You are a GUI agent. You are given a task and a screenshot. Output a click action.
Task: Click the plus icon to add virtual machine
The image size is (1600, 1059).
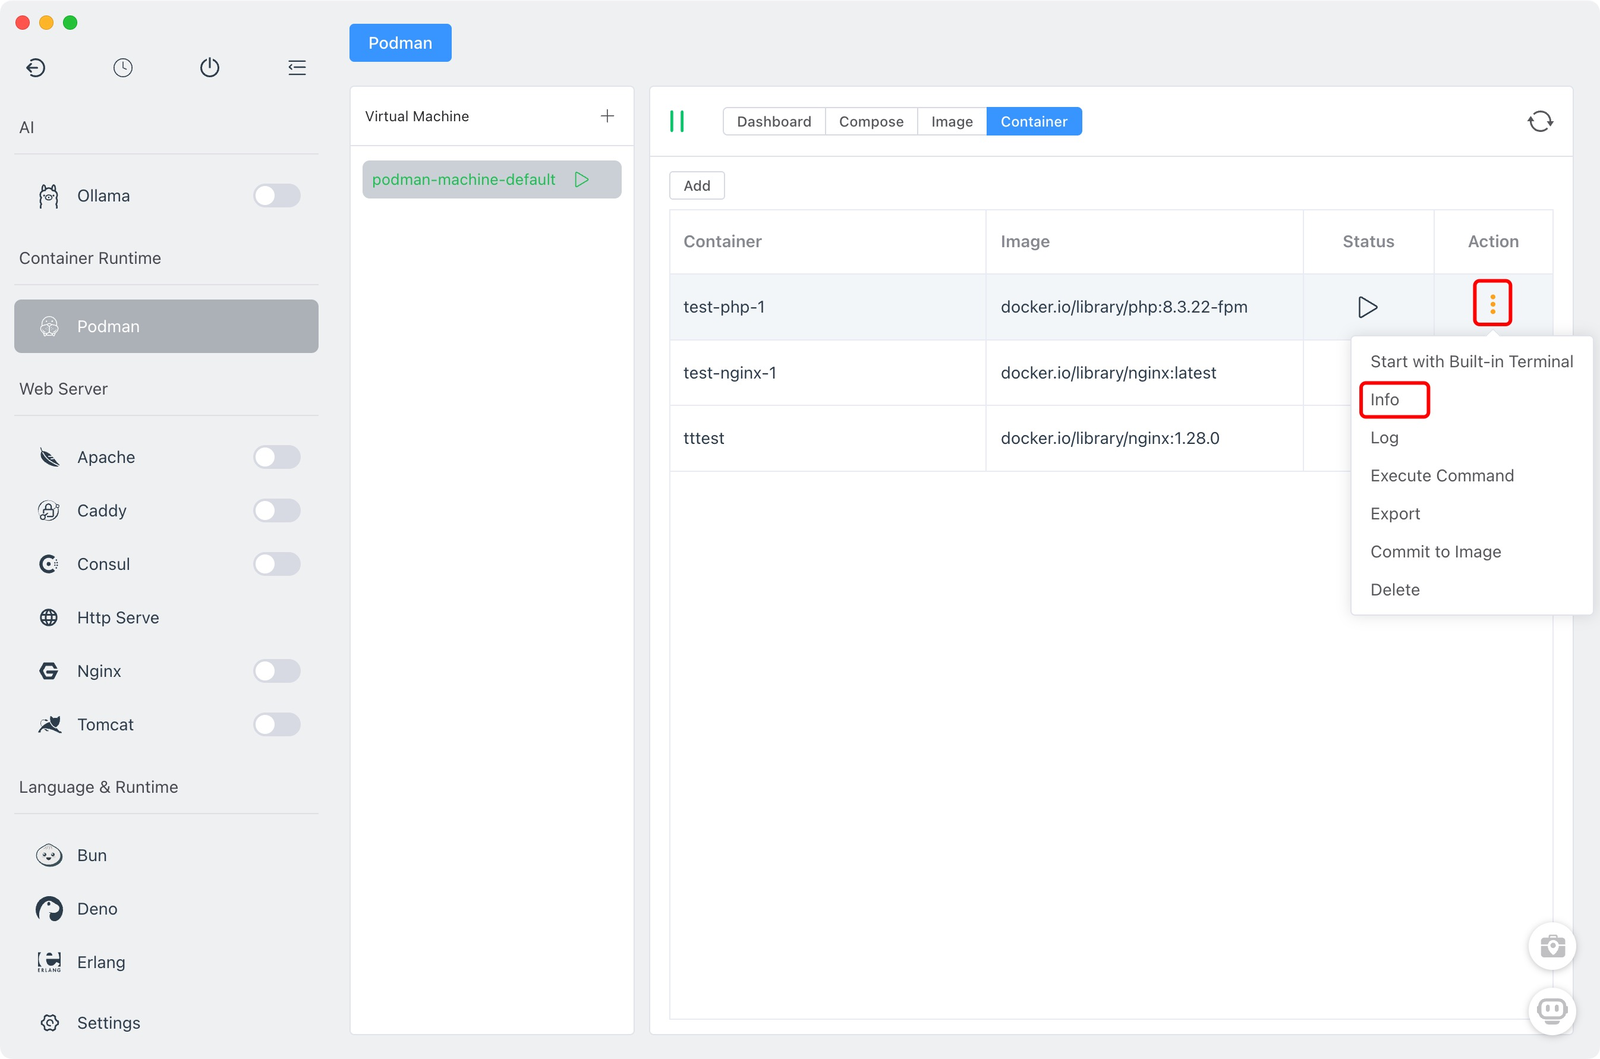607,116
